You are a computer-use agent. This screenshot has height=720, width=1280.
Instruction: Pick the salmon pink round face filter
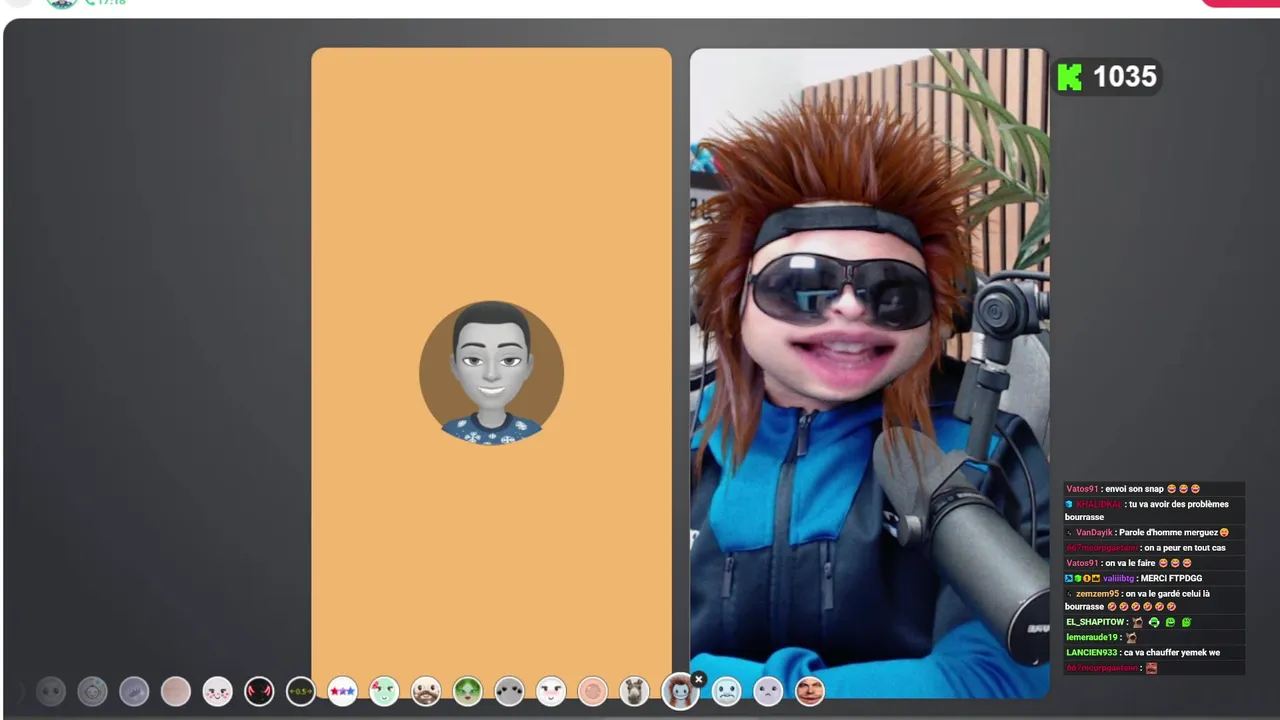[592, 691]
